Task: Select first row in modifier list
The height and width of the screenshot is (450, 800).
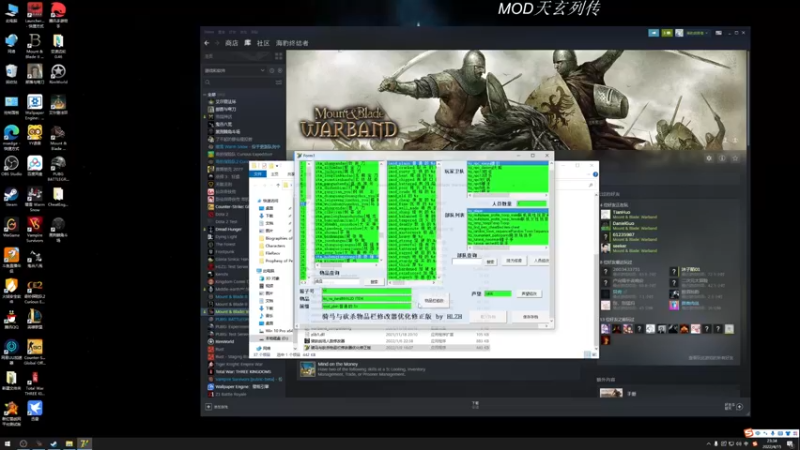Action: 411,163
